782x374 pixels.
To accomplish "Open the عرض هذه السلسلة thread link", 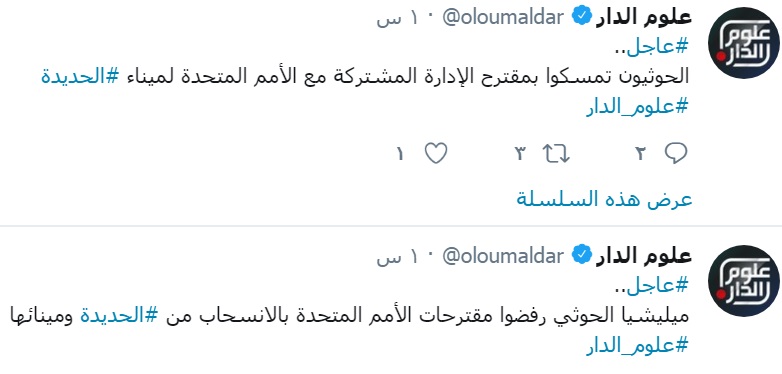I will click(604, 199).
